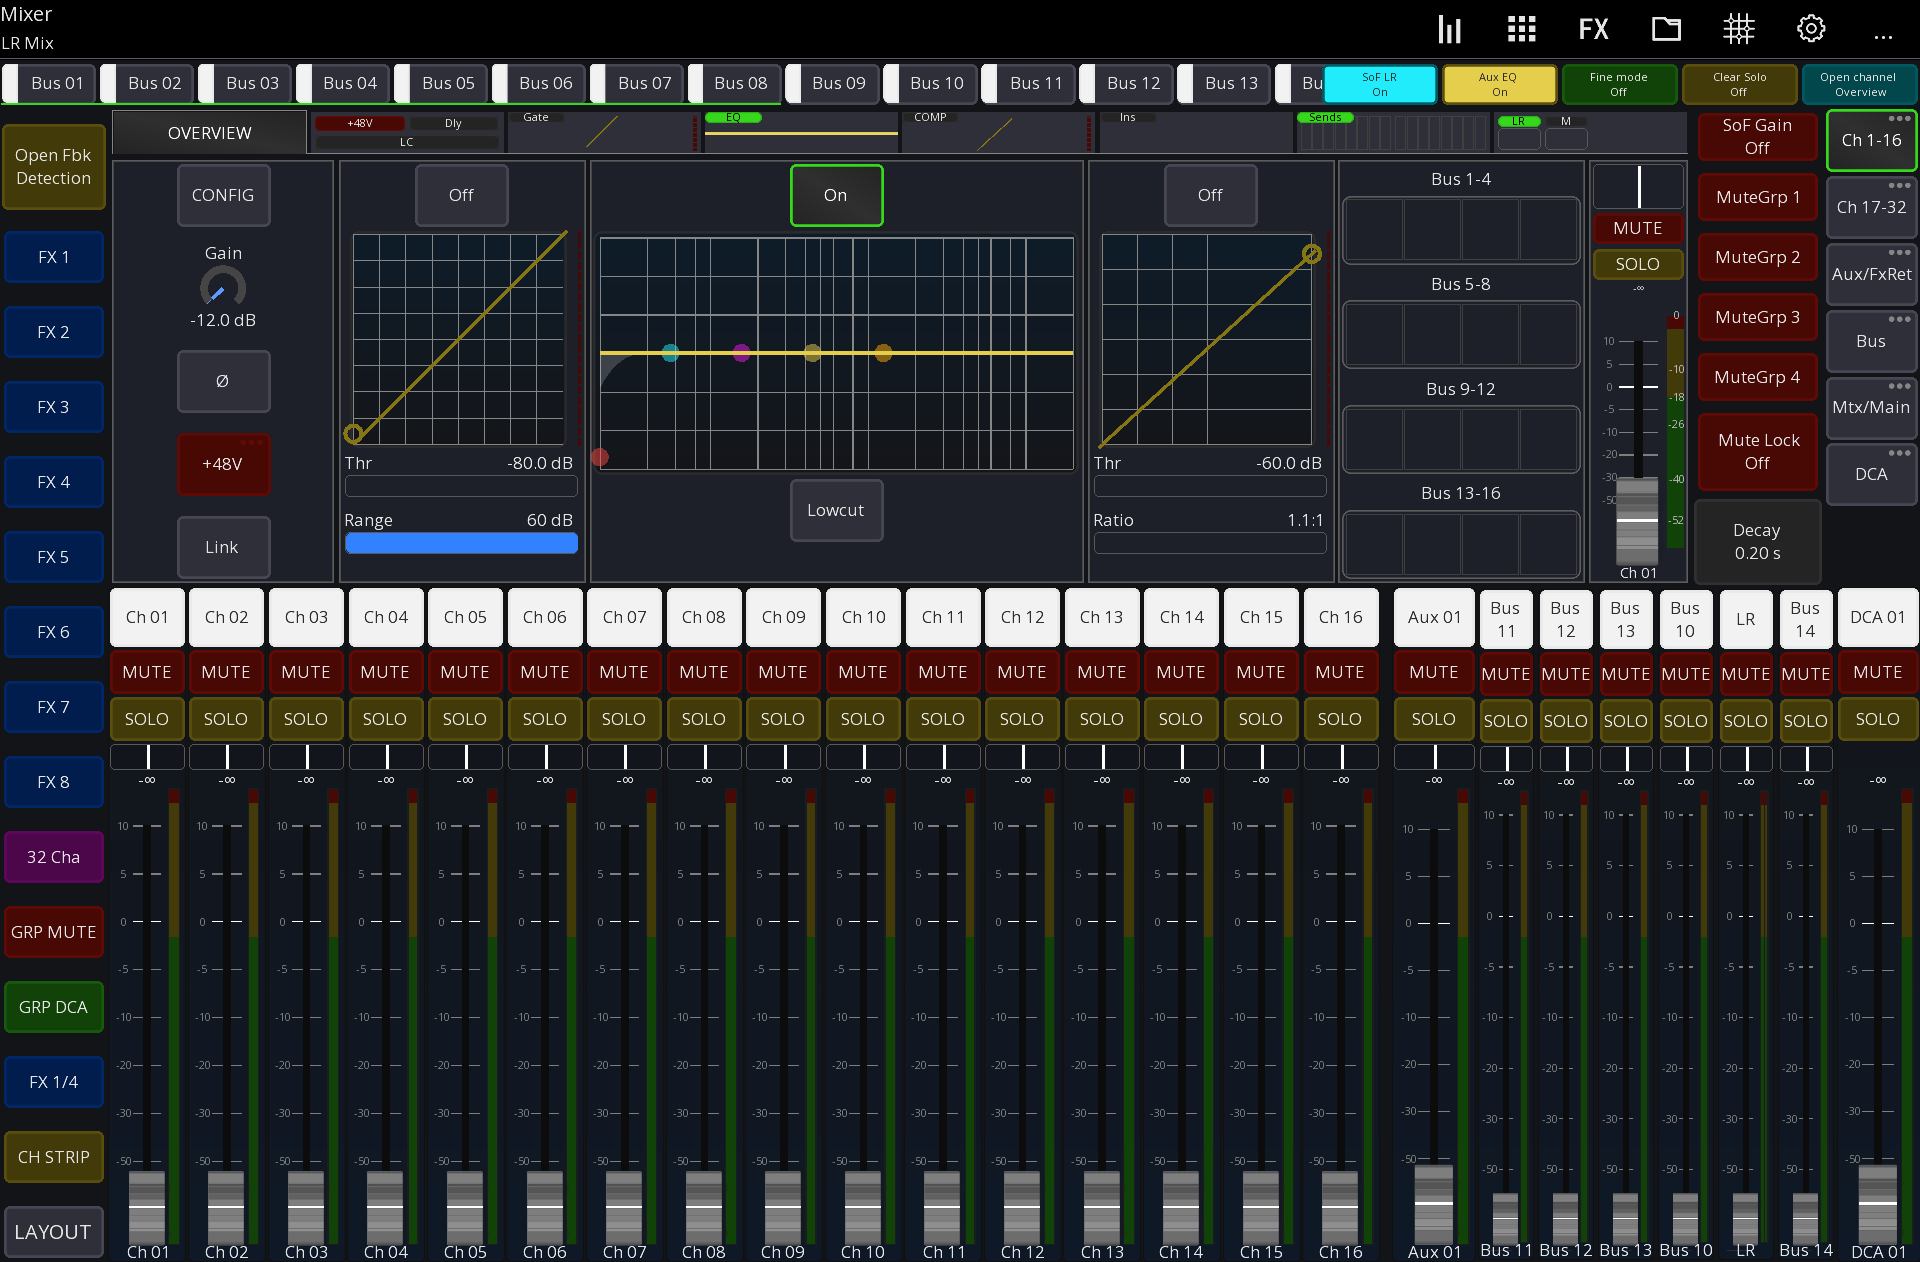Screen dimensions: 1920x1262
Task: Toggle SoF LR On
Action: point(1380,84)
